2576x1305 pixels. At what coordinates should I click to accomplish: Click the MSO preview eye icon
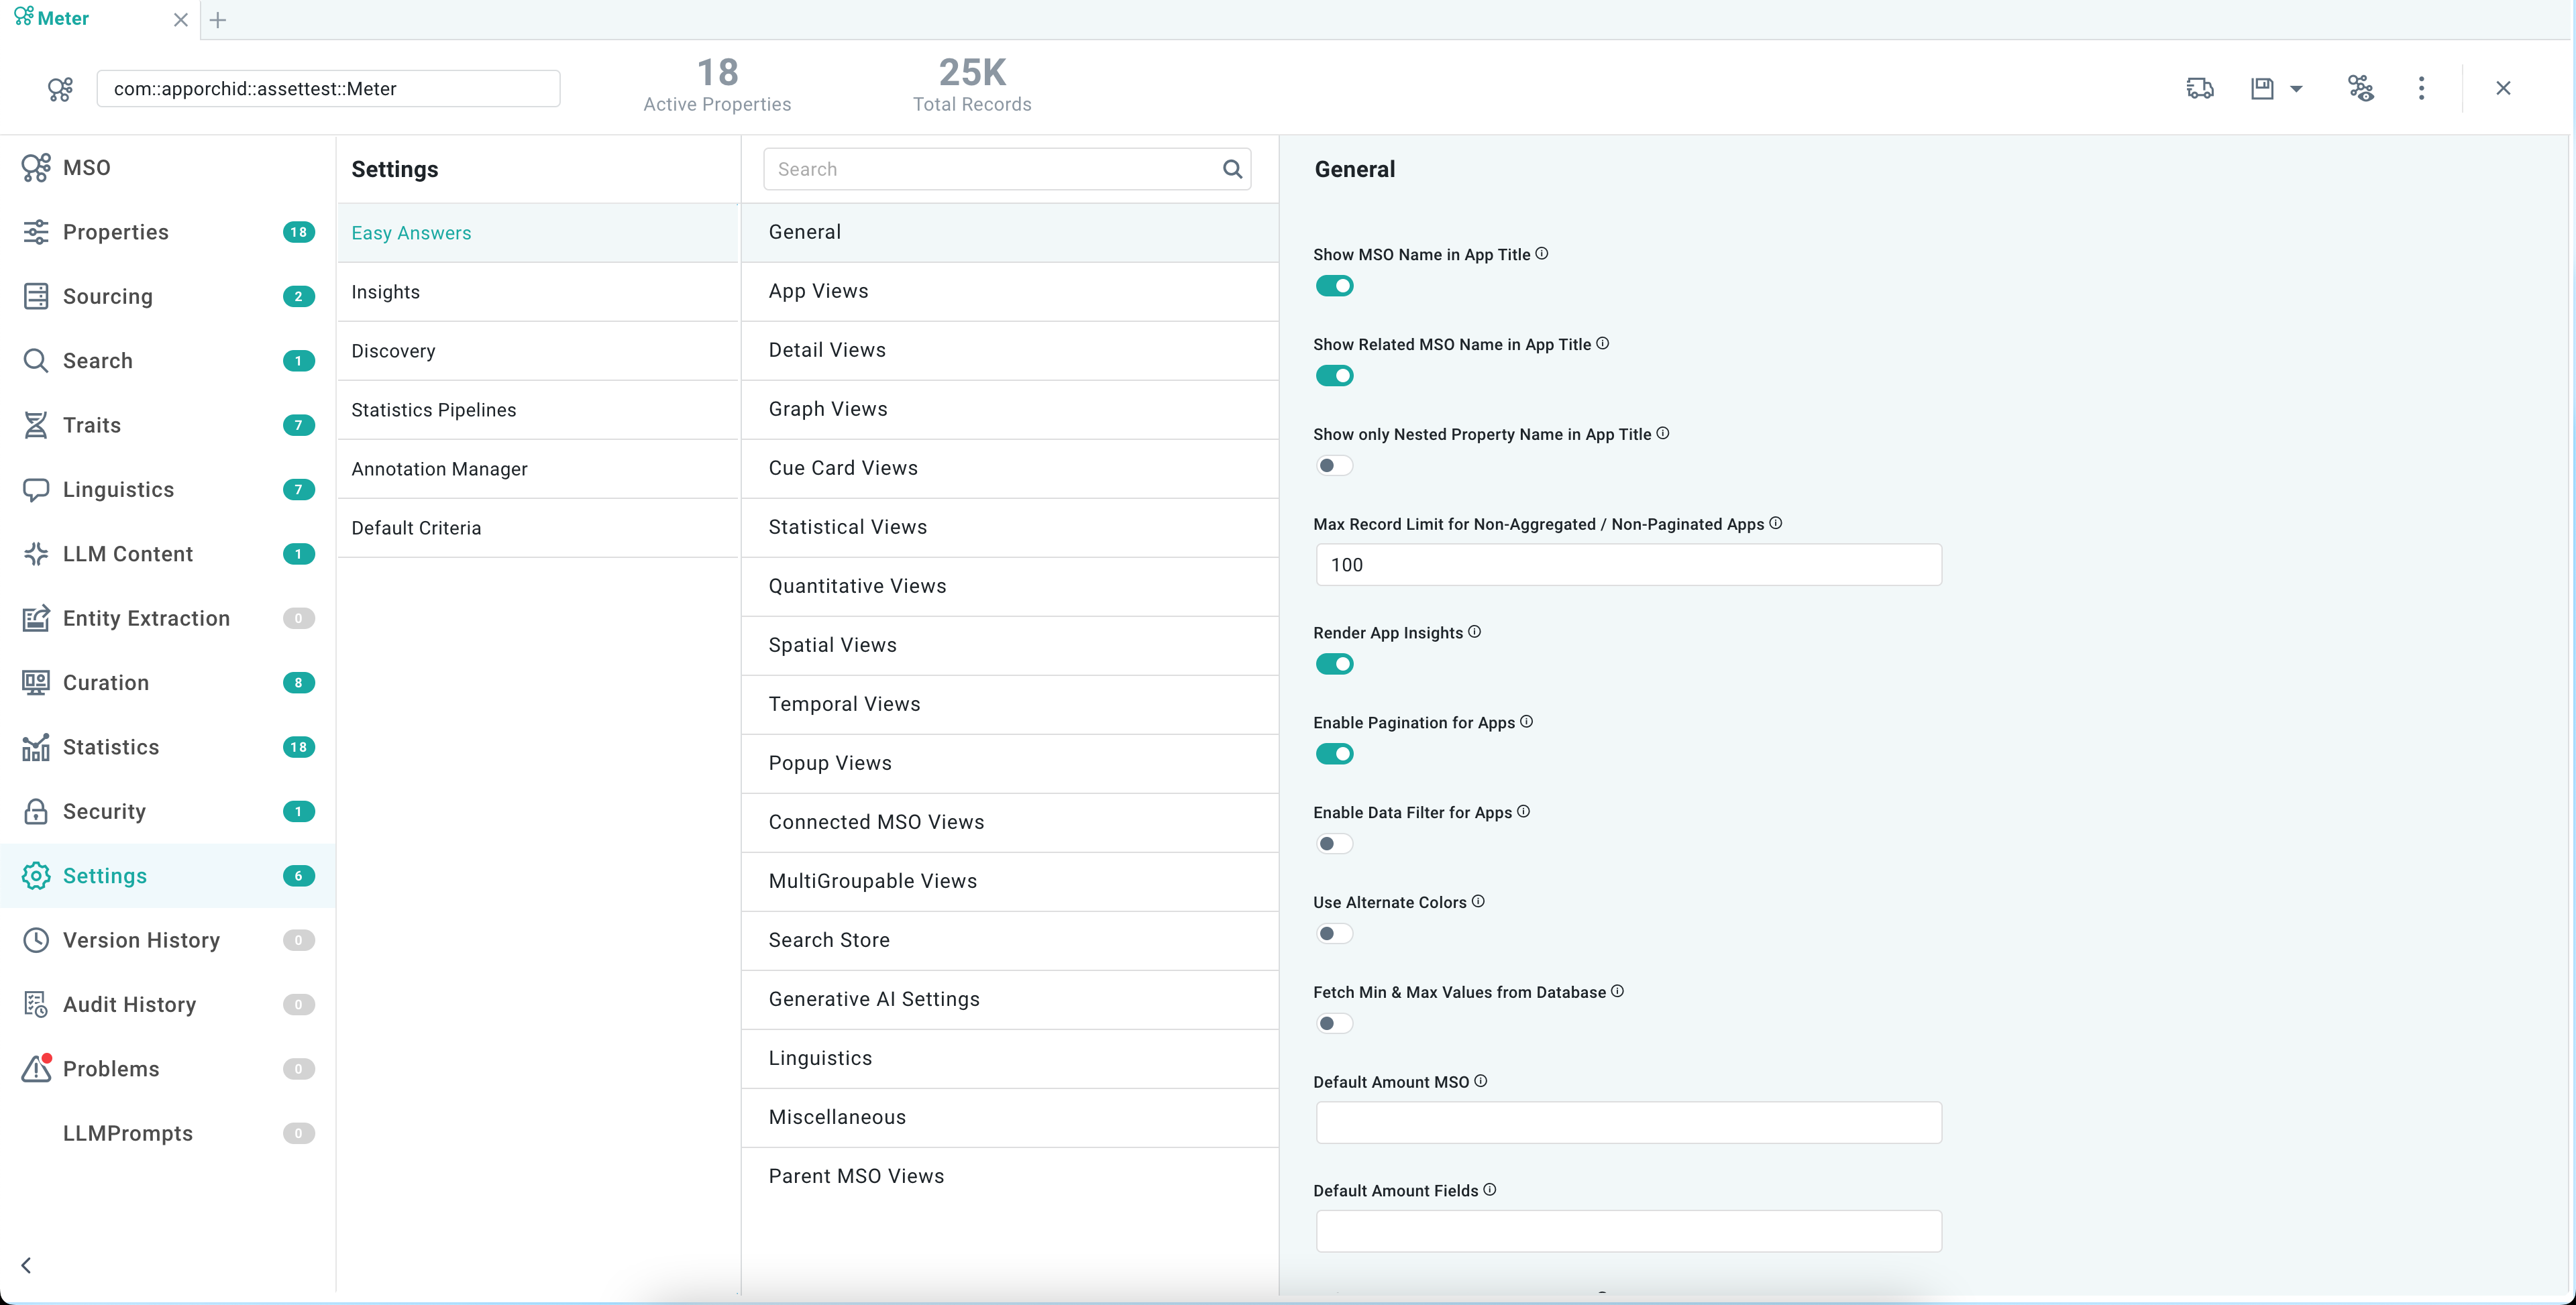click(x=2361, y=88)
